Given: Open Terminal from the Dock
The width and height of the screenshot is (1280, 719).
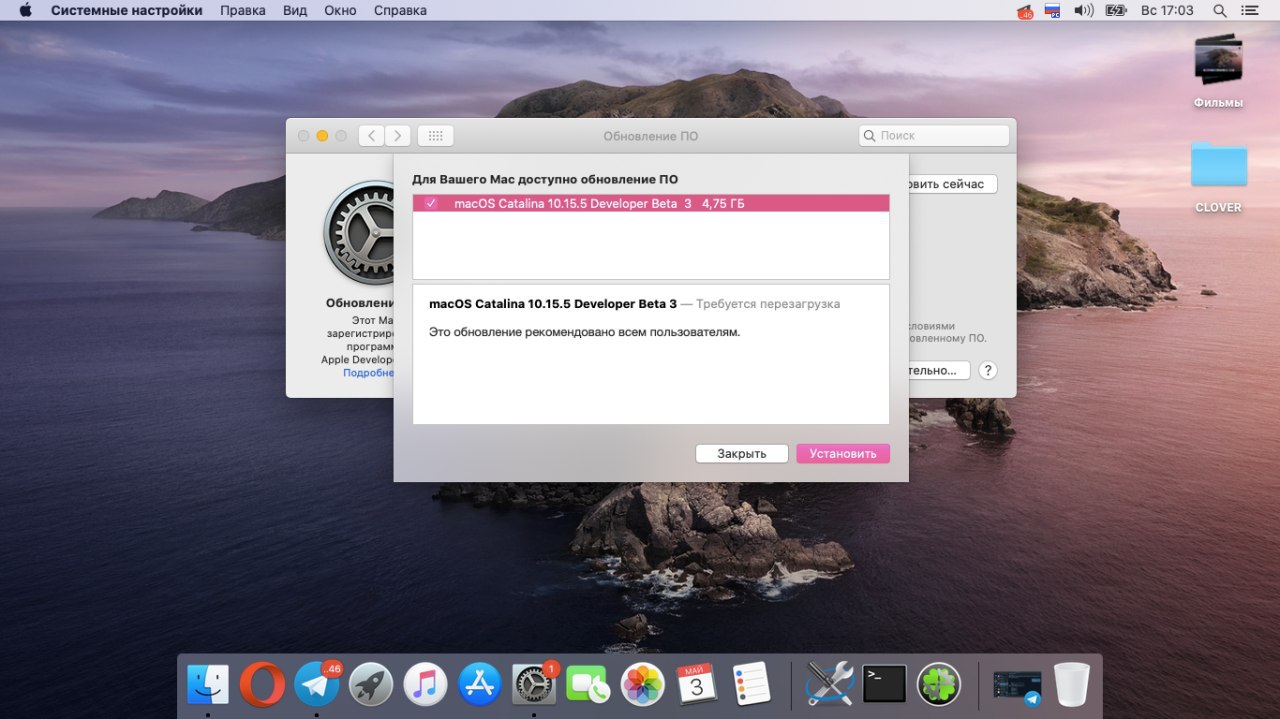Looking at the screenshot, I should (x=884, y=685).
